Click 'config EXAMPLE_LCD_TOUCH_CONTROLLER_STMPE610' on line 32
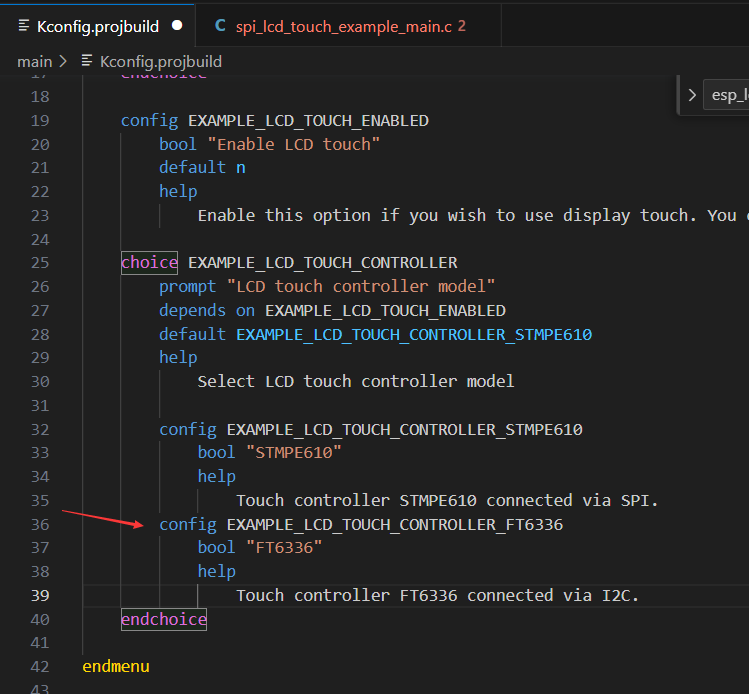The height and width of the screenshot is (694, 749). (x=371, y=429)
